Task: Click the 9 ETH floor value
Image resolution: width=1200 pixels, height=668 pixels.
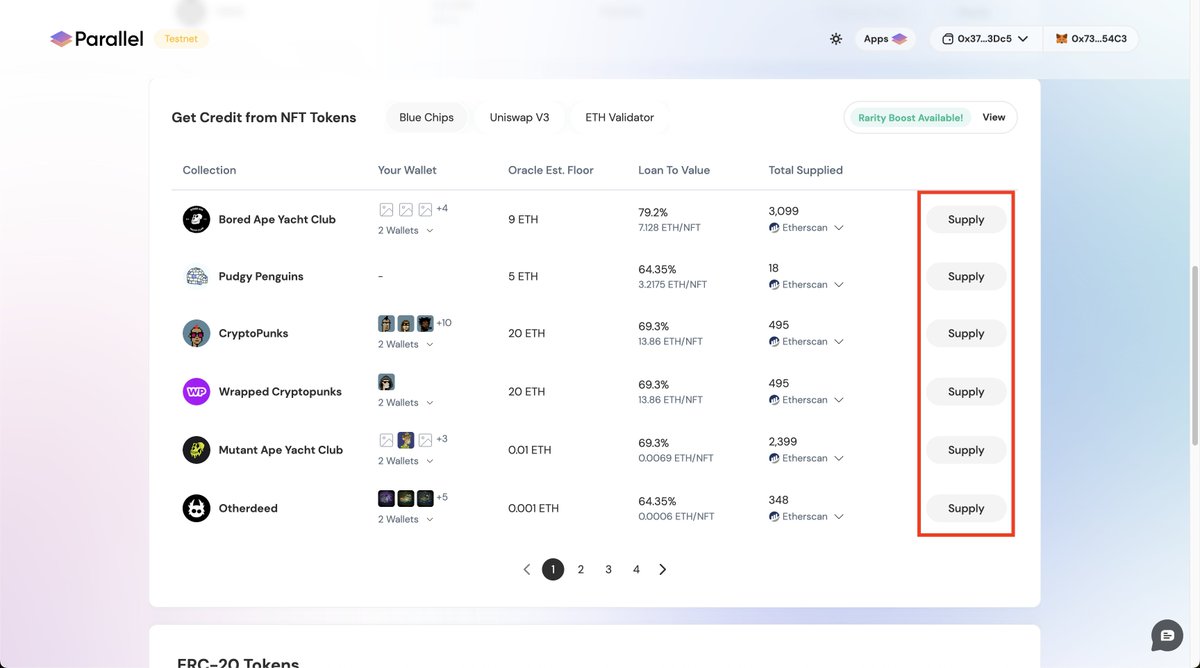Action: (x=523, y=219)
